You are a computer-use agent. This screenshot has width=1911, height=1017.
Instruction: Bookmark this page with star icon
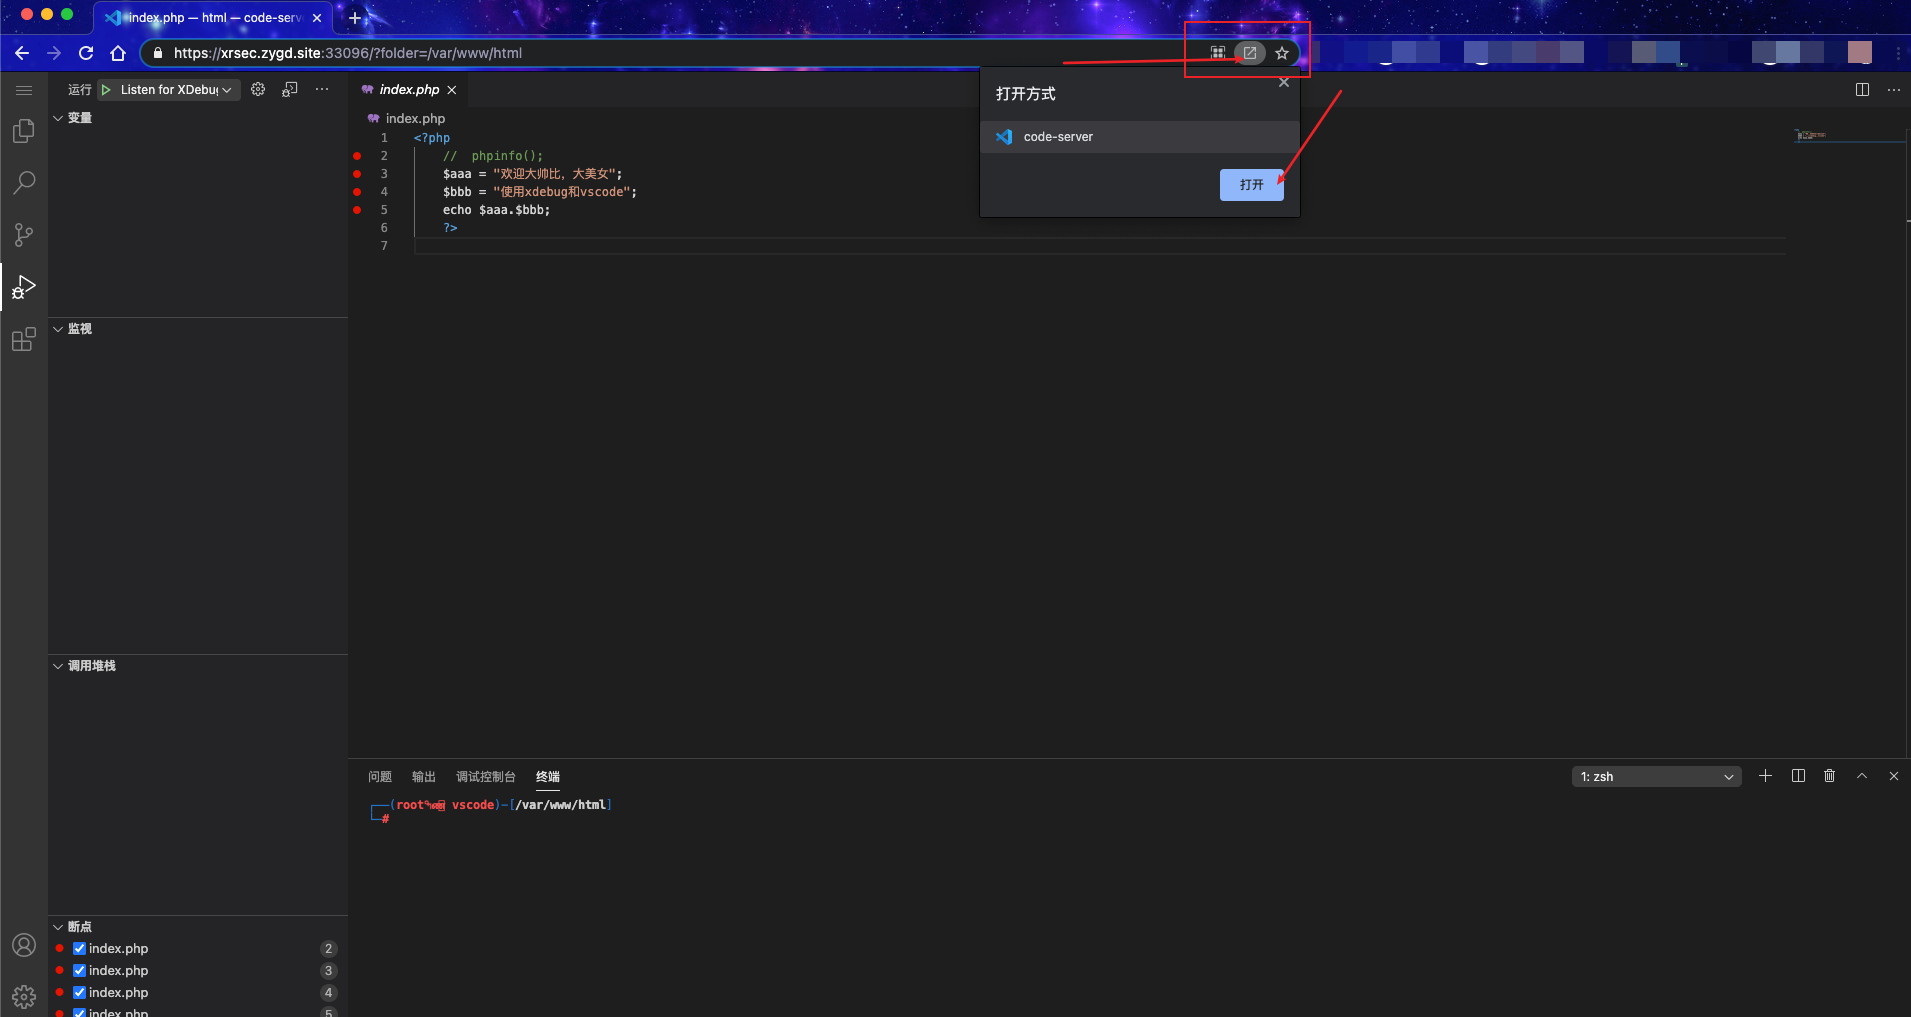click(x=1282, y=53)
